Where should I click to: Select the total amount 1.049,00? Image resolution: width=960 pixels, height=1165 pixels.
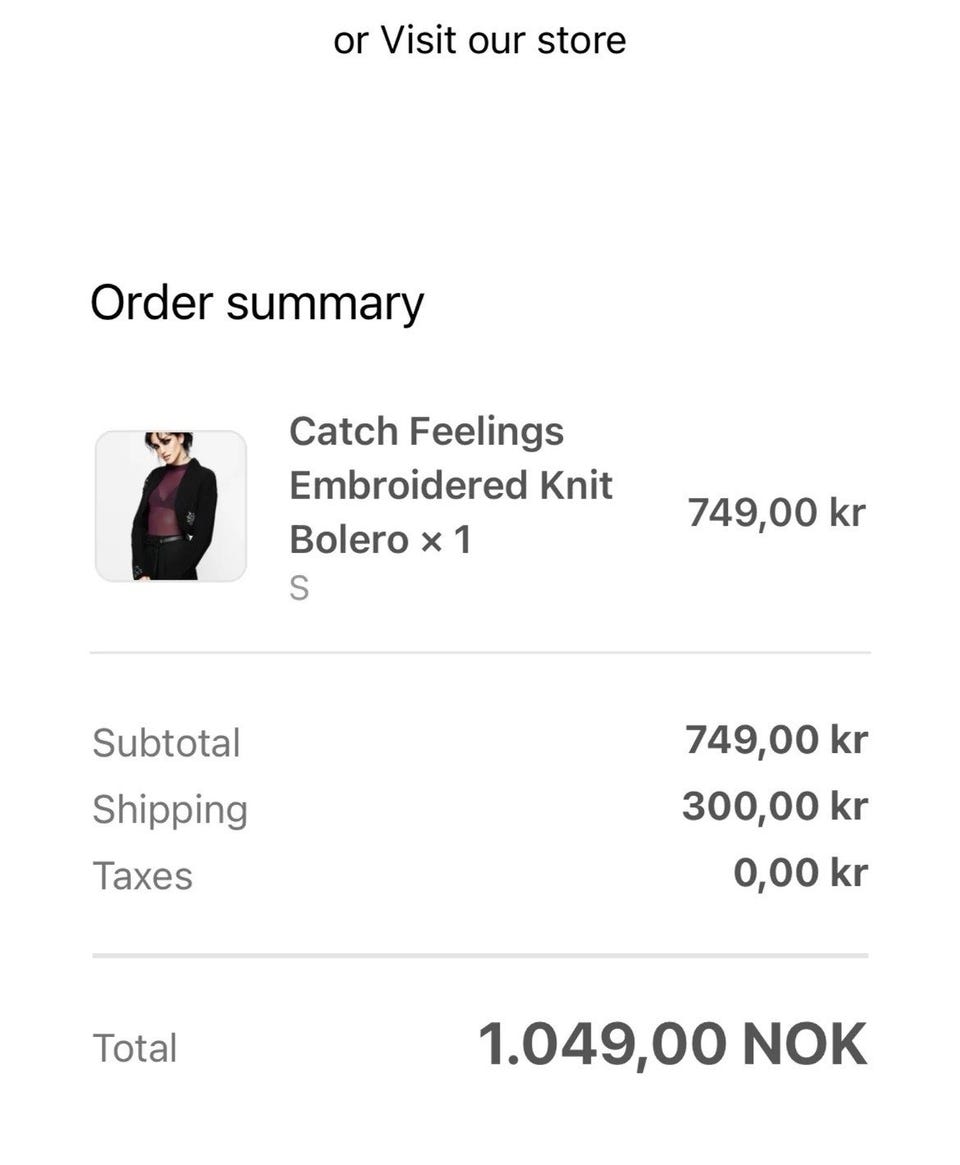click(x=602, y=1044)
